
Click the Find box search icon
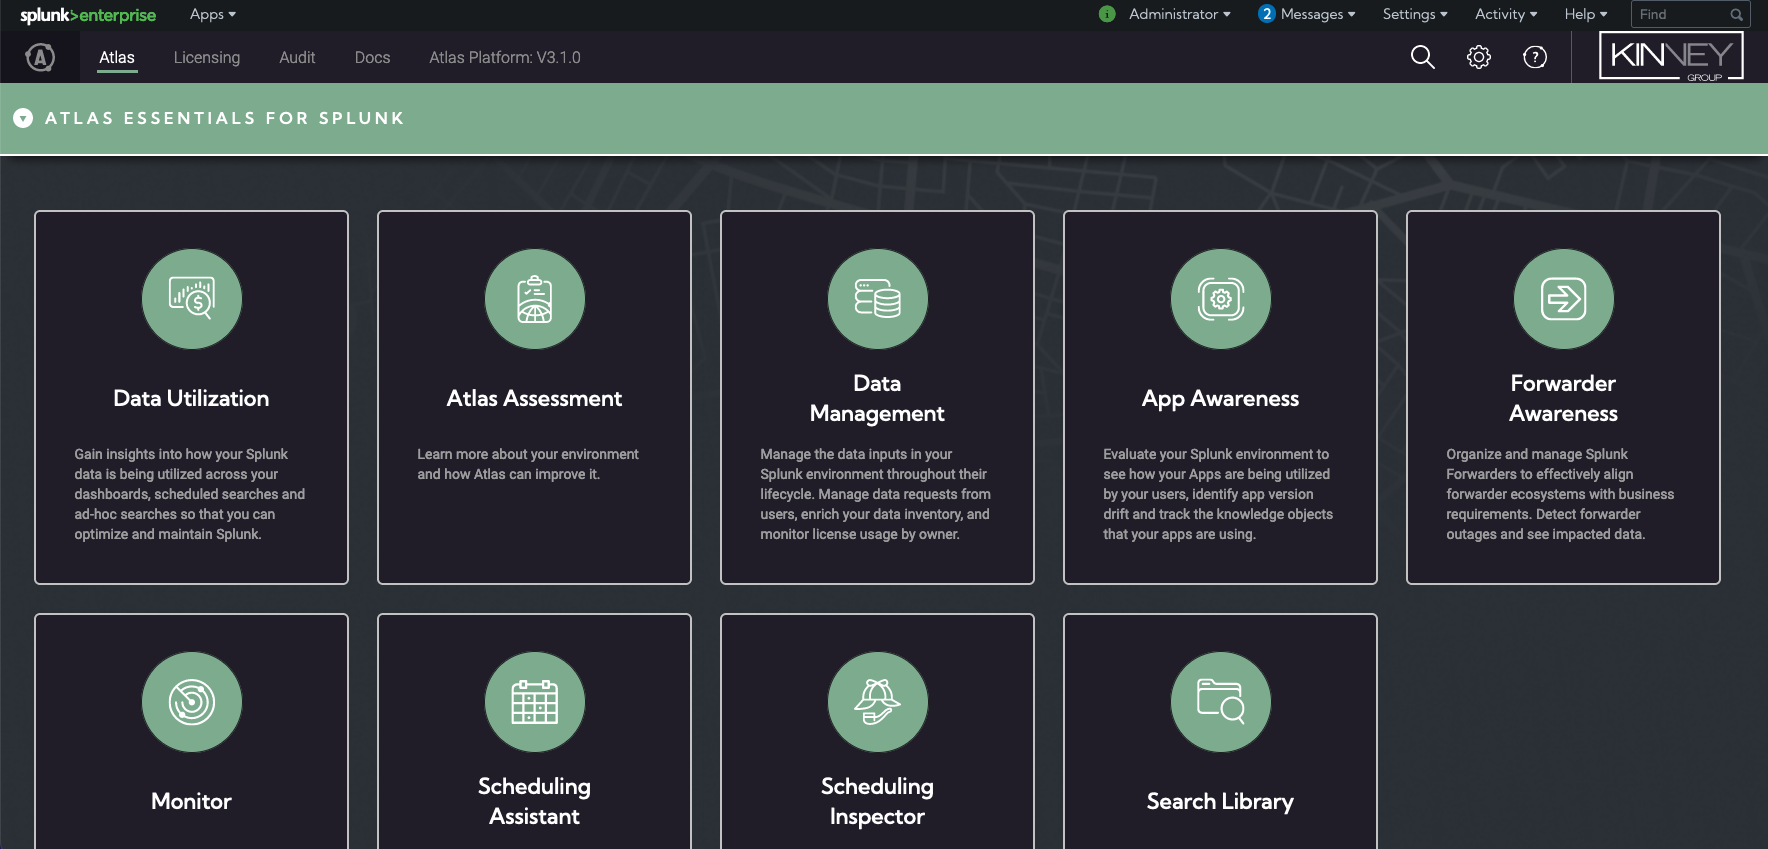(x=1737, y=14)
